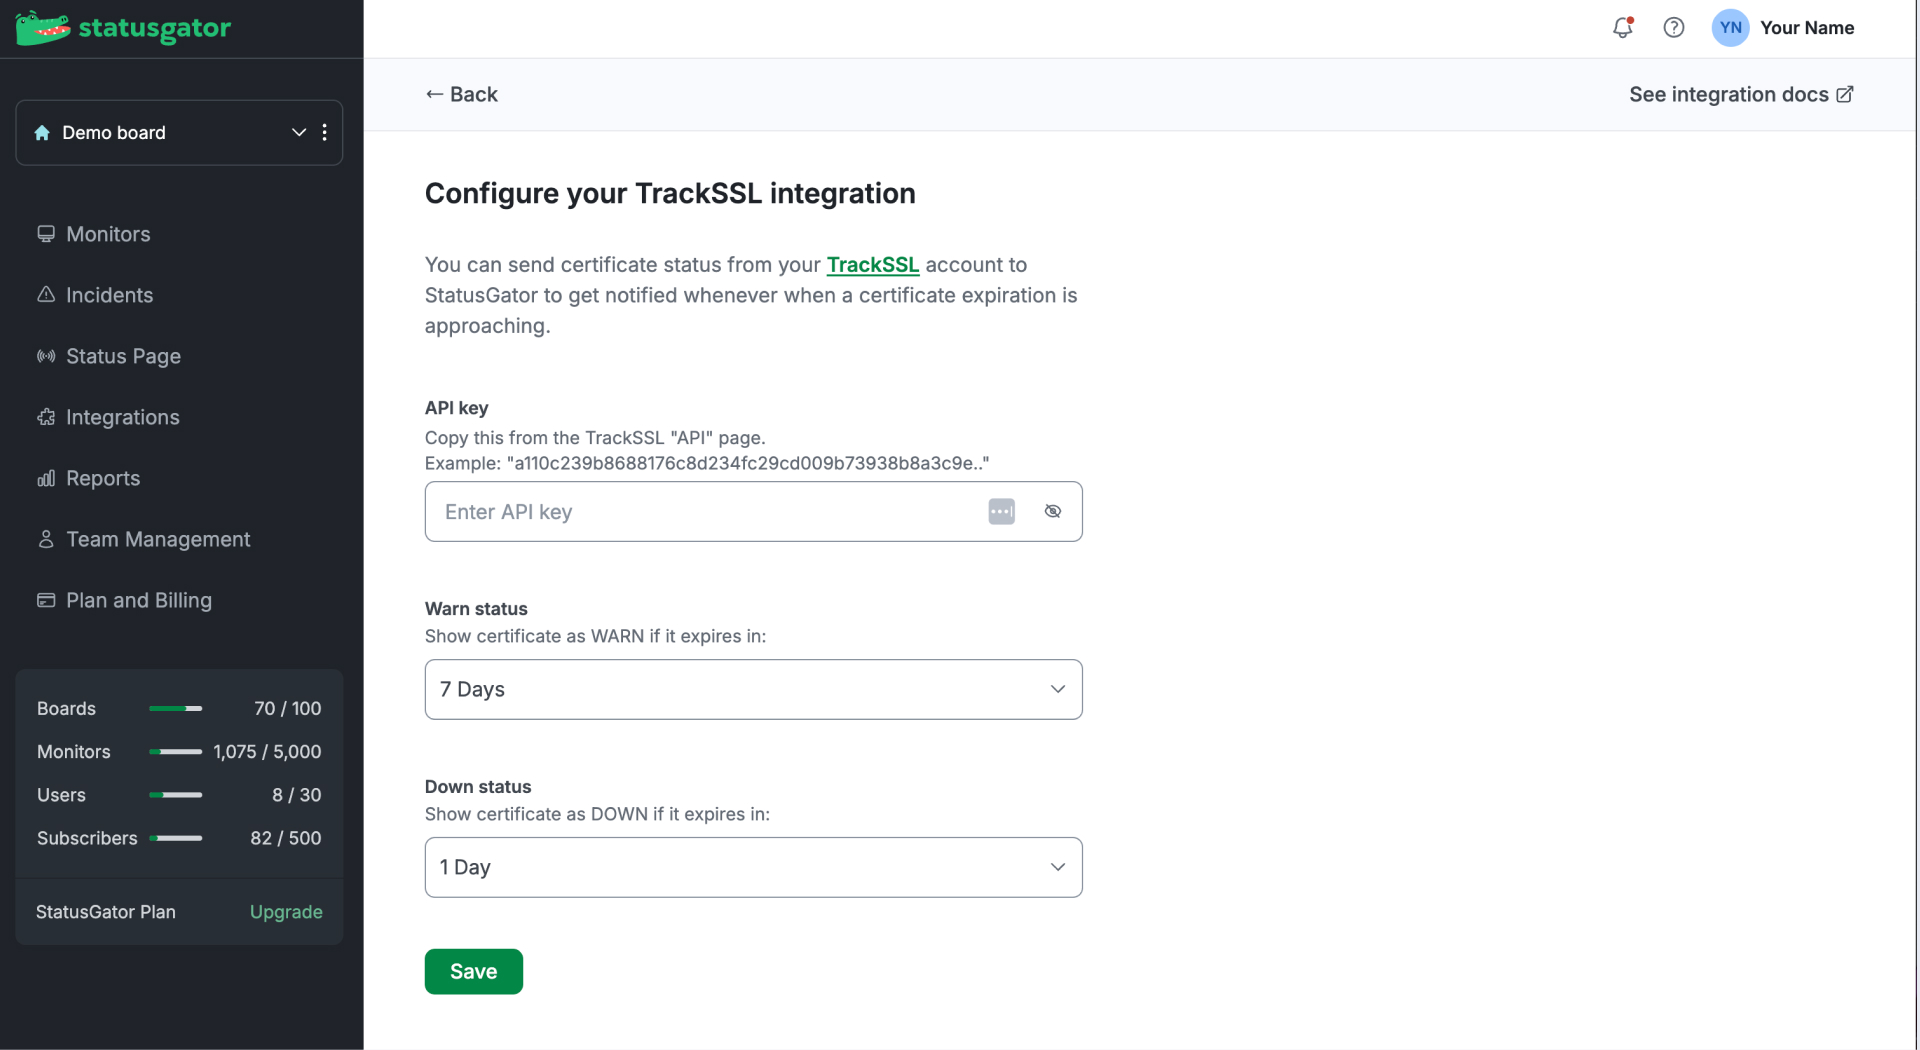Open Plan and Billing
1920x1050 pixels.
tap(139, 600)
